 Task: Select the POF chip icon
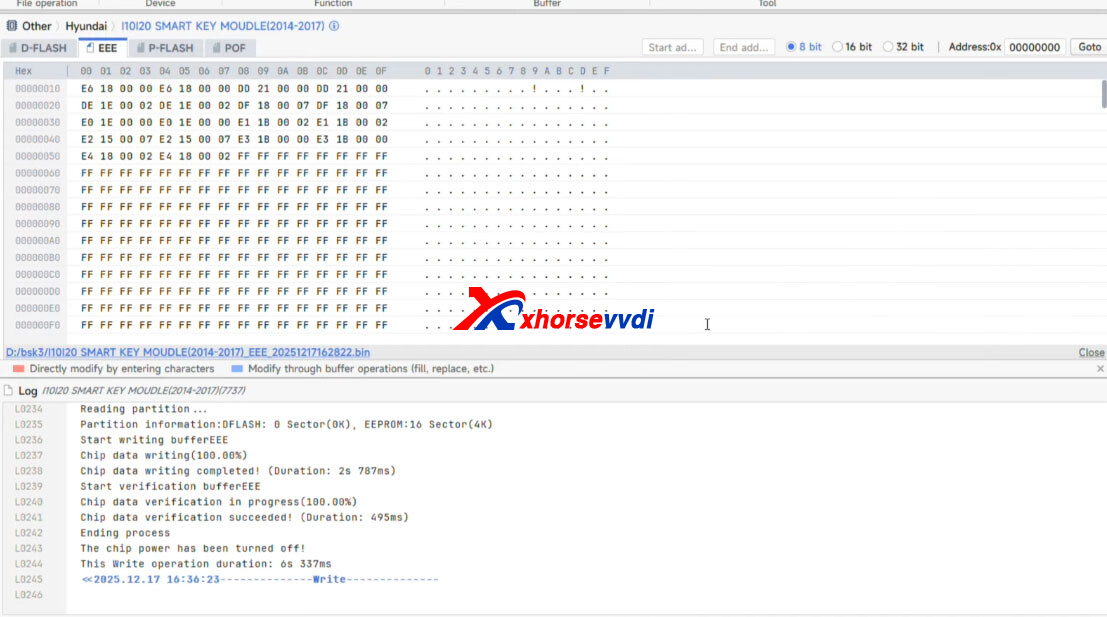click(215, 47)
